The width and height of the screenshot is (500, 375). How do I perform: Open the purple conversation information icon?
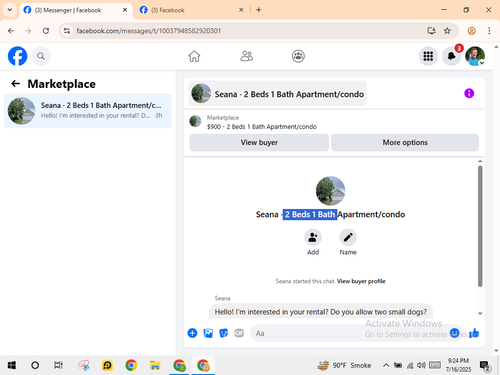(469, 93)
